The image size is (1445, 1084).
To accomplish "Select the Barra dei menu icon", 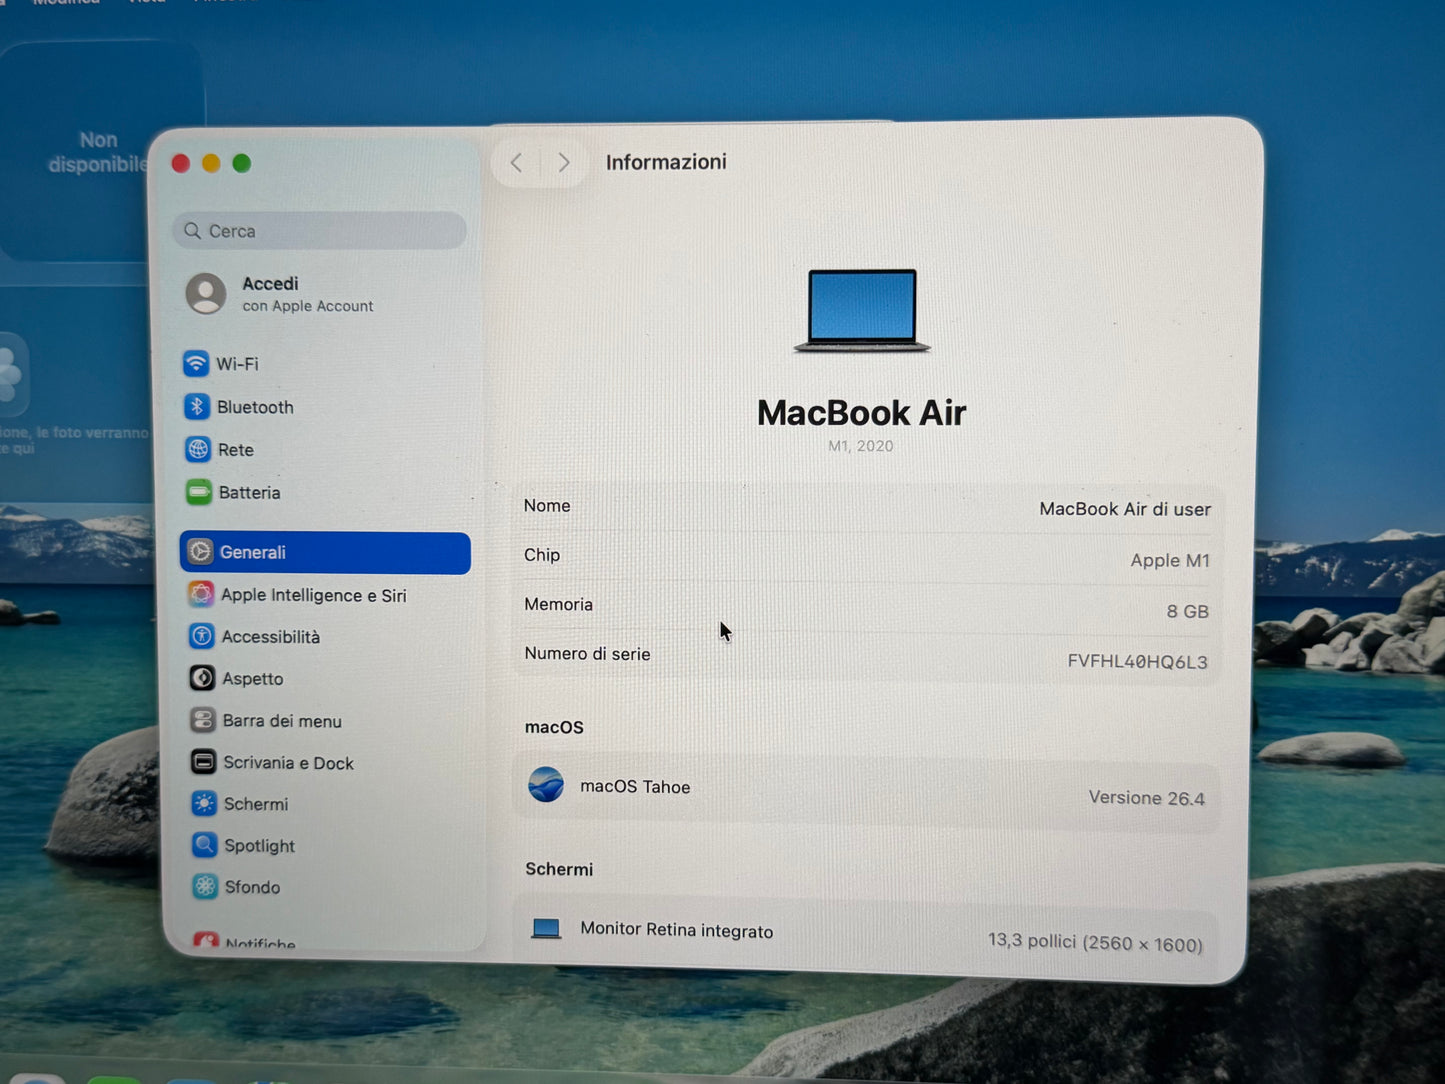I will tap(203, 720).
